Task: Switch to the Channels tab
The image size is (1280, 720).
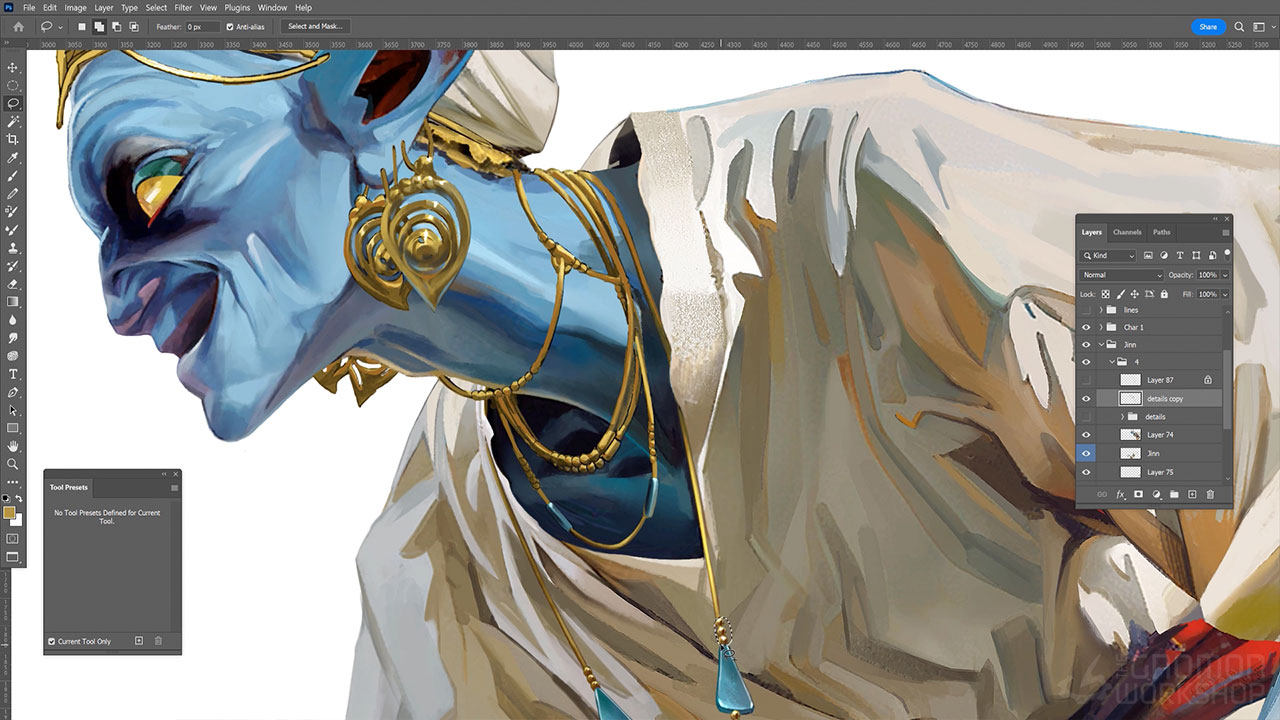Action: click(1127, 232)
